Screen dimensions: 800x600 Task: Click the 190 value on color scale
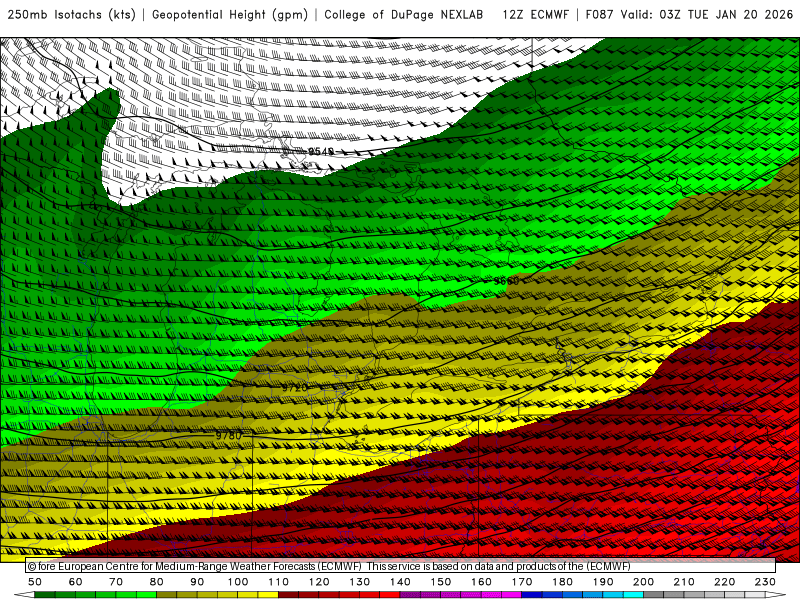(603, 582)
